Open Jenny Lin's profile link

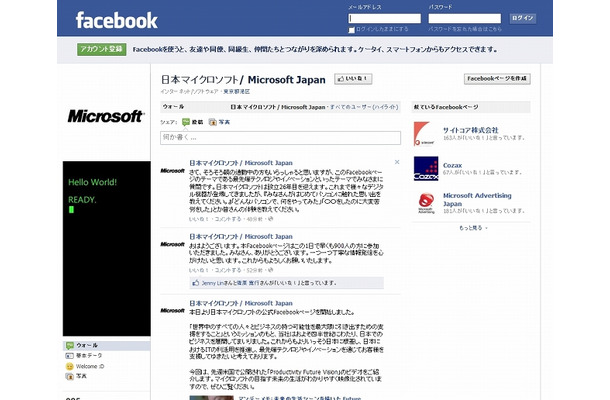[x=212, y=283]
